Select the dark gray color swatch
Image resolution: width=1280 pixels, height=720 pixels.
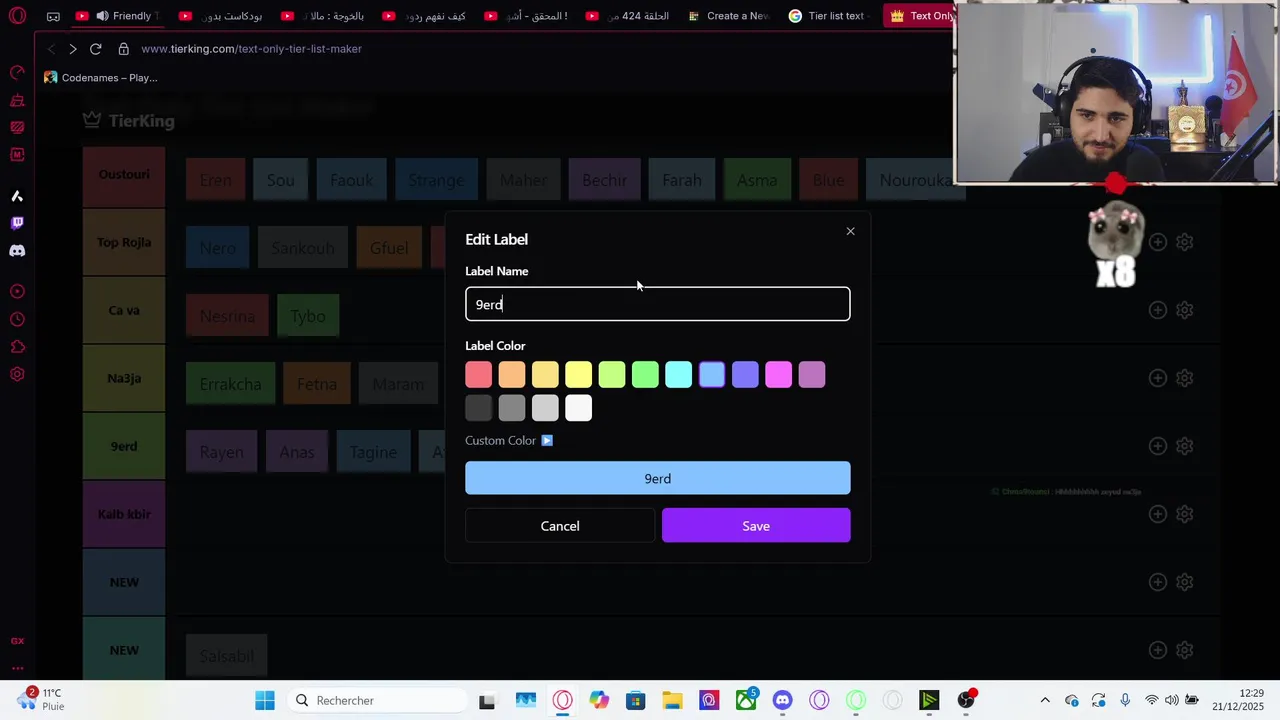tap(479, 408)
